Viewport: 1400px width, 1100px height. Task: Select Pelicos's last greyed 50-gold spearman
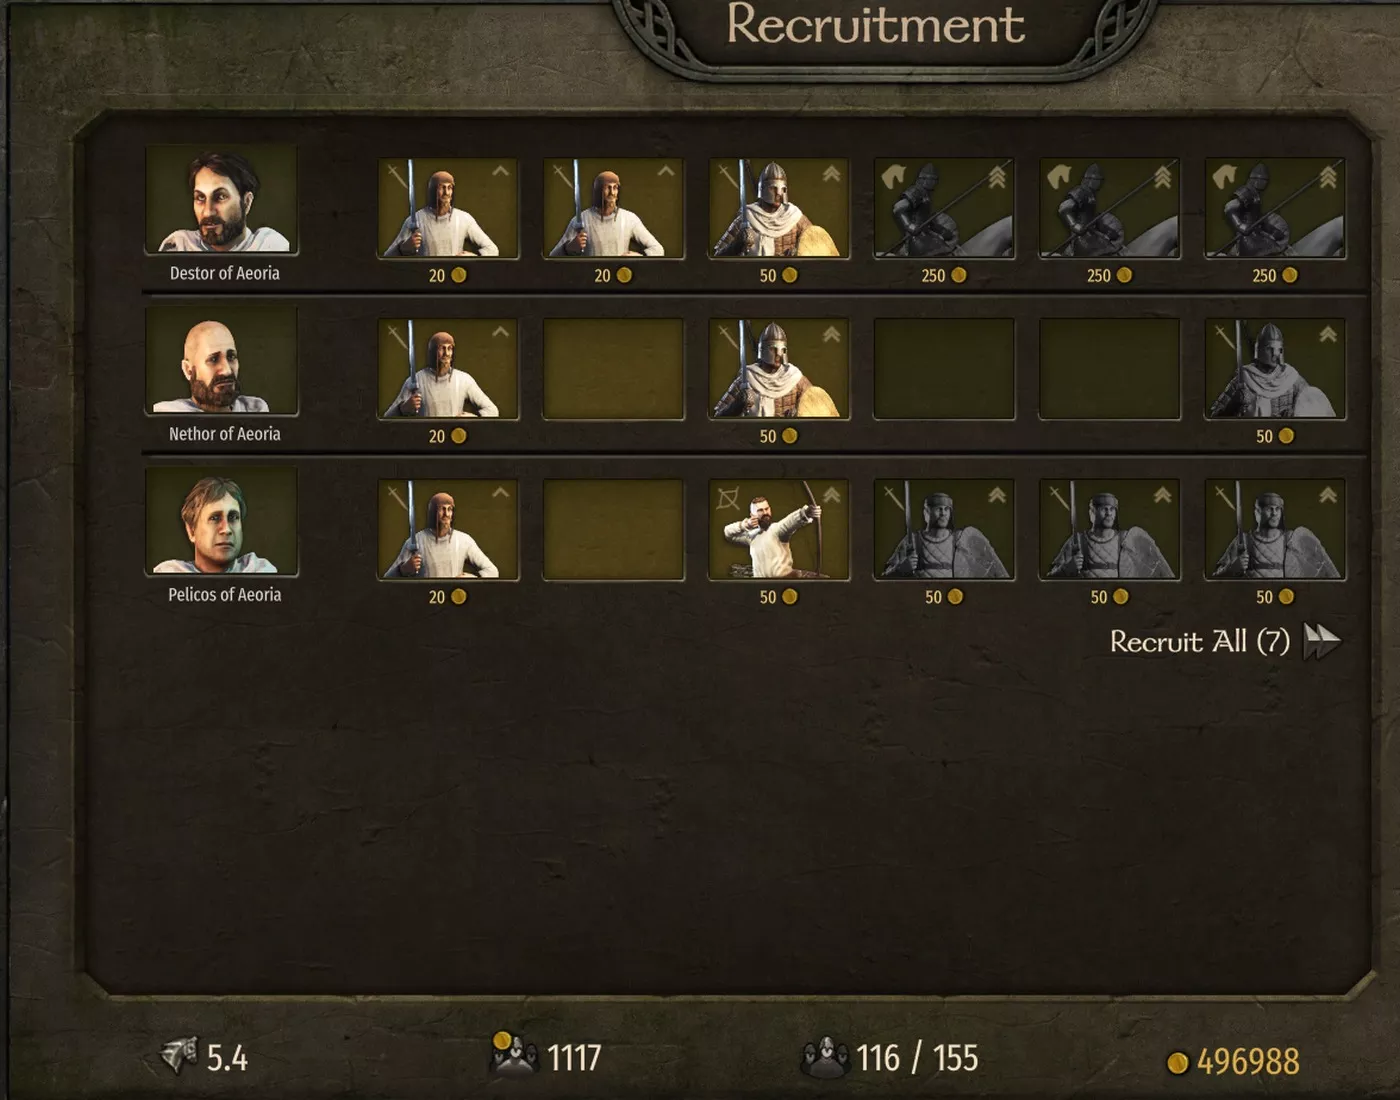tap(1275, 530)
